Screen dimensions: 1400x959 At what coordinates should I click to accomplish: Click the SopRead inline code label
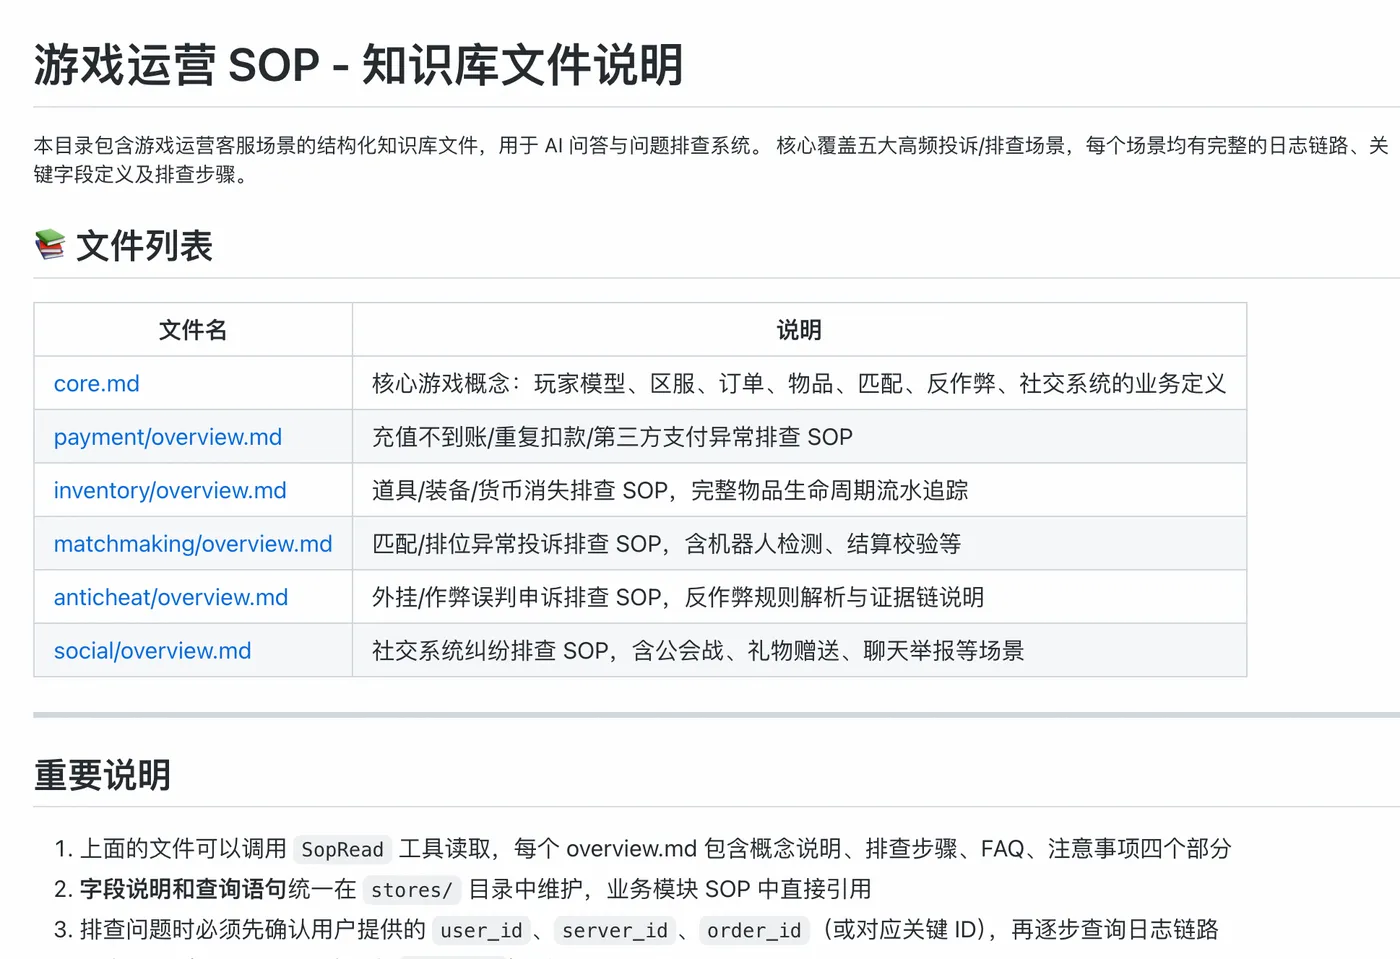pyautogui.click(x=342, y=850)
